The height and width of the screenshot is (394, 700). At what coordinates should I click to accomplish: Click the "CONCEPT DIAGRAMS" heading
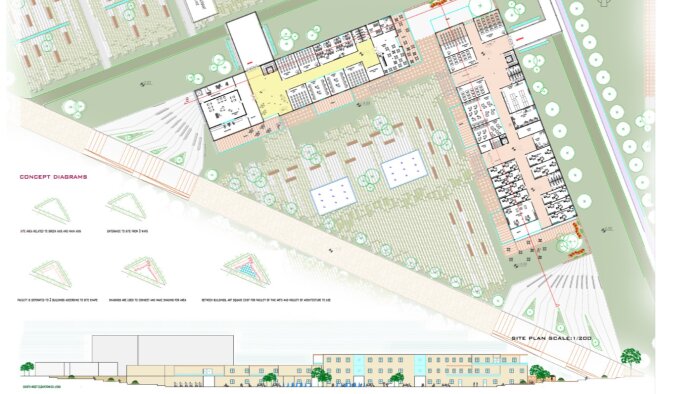[x=53, y=177]
